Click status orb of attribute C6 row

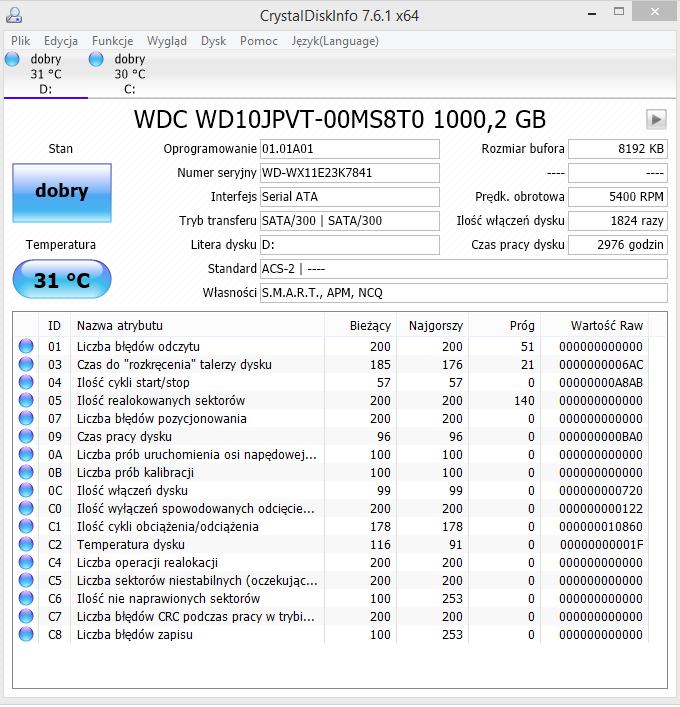(26, 599)
